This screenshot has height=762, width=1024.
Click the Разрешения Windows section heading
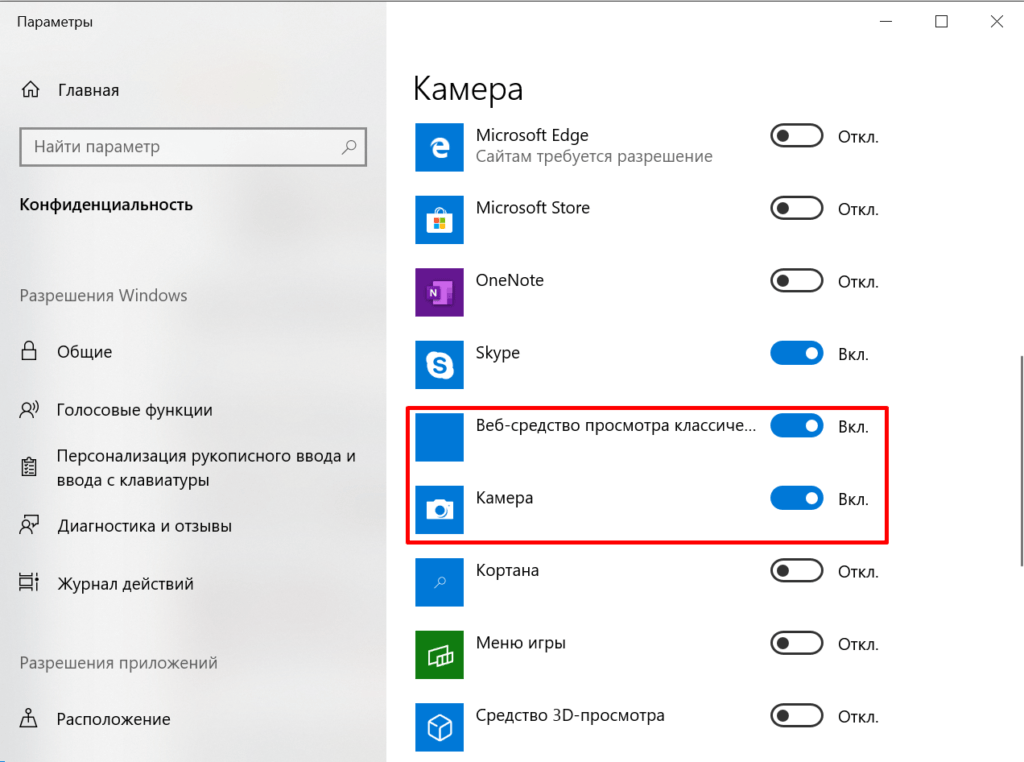(103, 296)
